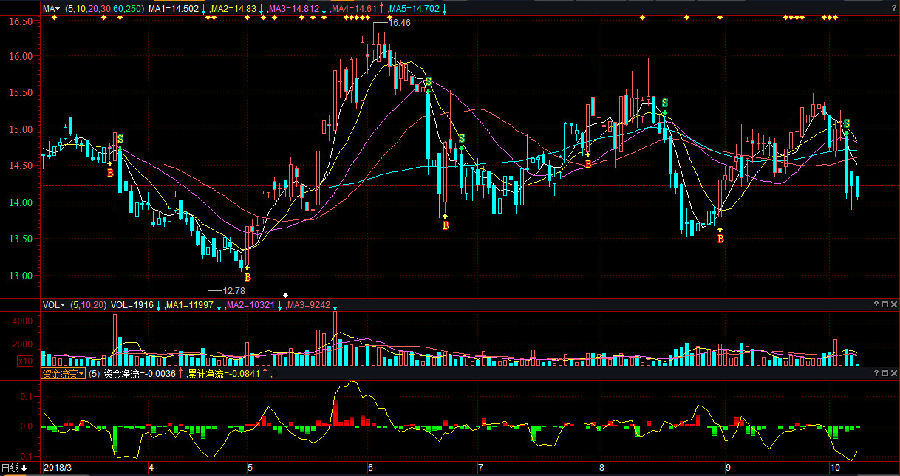Close the VOL pane
The width and height of the screenshot is (900, 476).
pyautogui.click(x=894, y=304)
